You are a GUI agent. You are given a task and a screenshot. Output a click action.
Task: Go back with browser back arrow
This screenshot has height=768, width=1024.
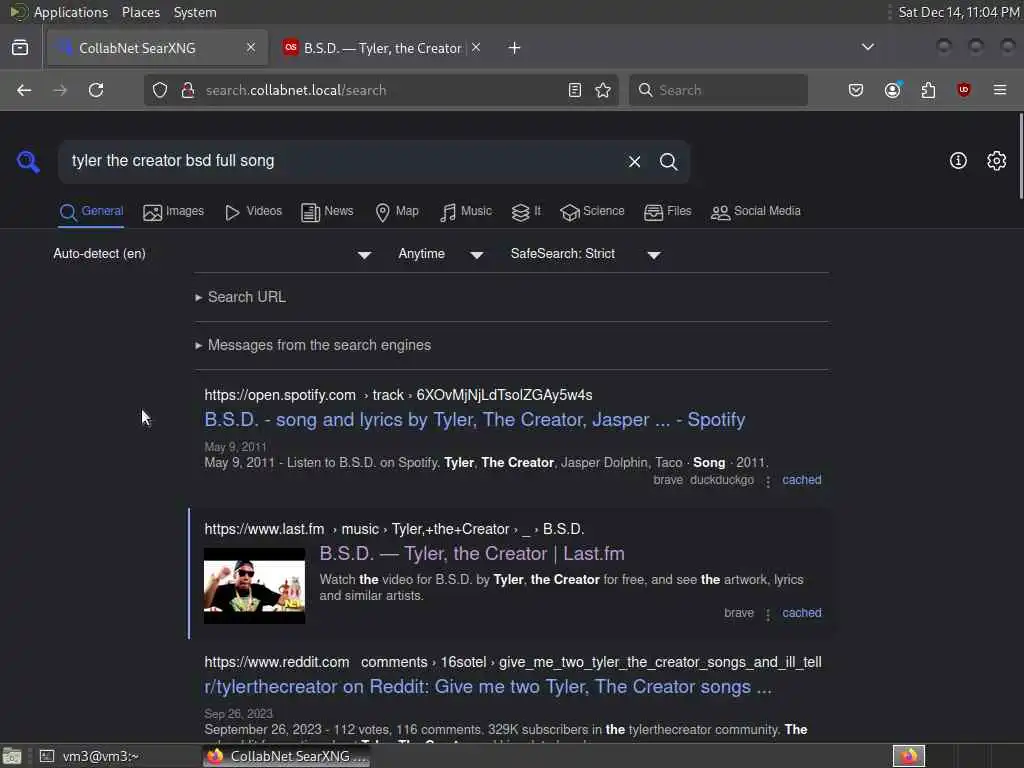point(24,90)
